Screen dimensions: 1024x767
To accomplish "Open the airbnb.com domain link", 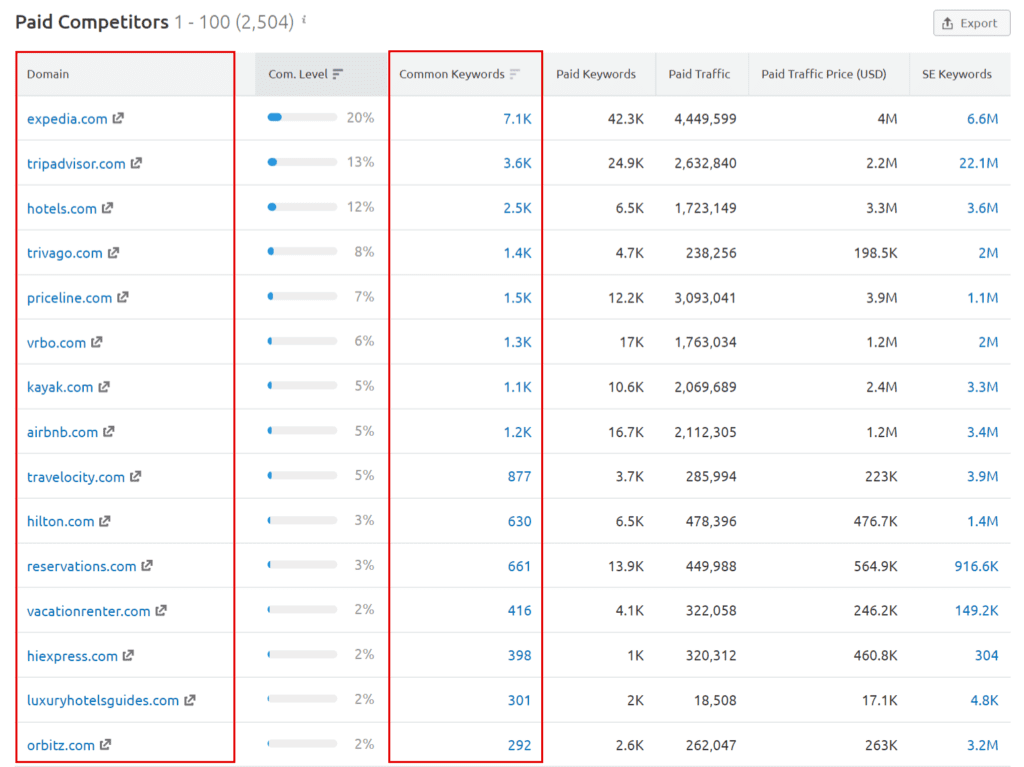I will click(x=62, y=432).
